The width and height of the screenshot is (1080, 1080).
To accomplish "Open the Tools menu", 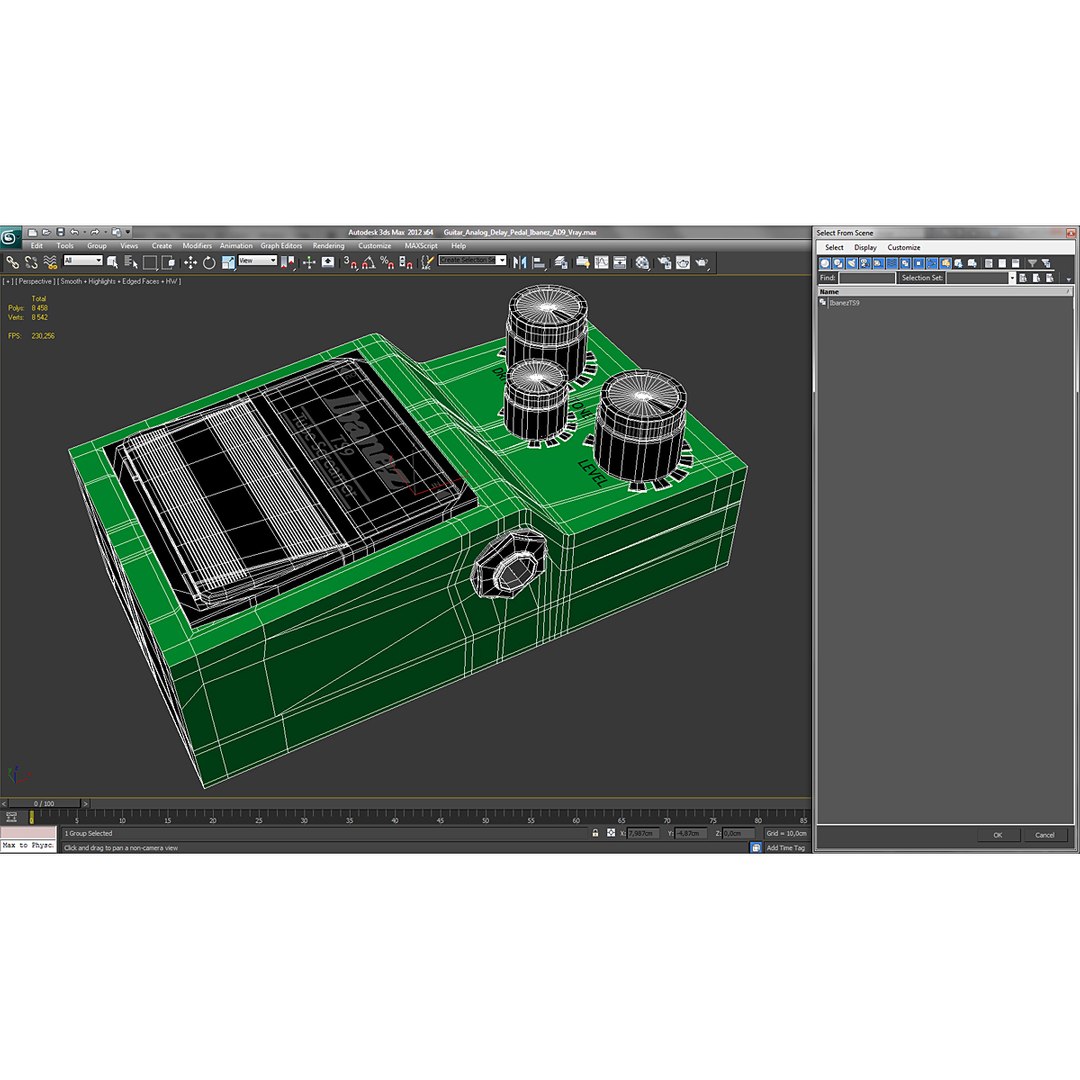I will 65,246.
